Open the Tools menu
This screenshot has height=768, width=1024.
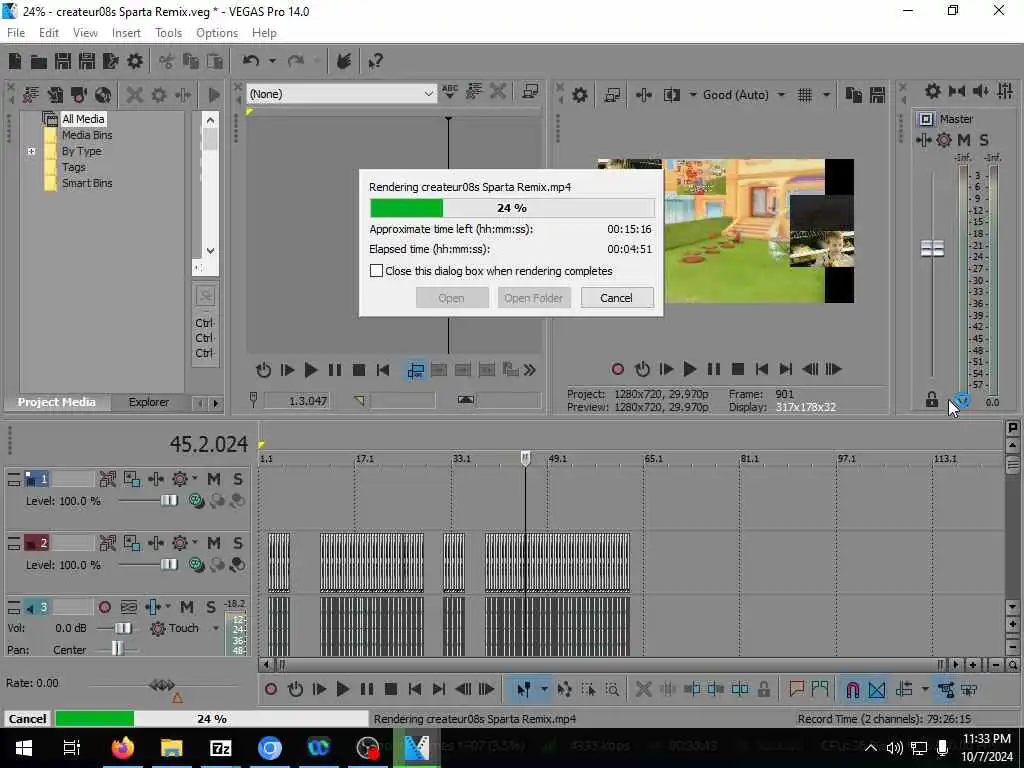(168, 33)
